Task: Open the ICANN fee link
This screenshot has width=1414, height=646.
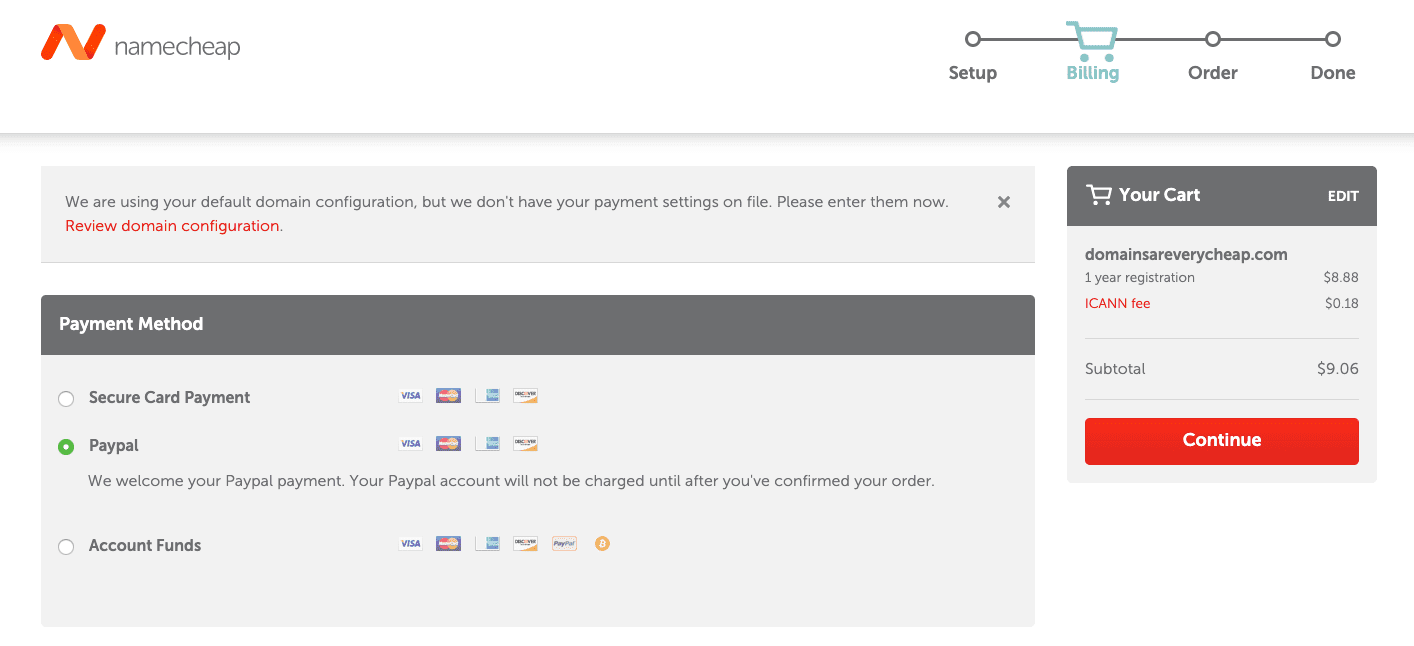Action: pos(1117,304)
